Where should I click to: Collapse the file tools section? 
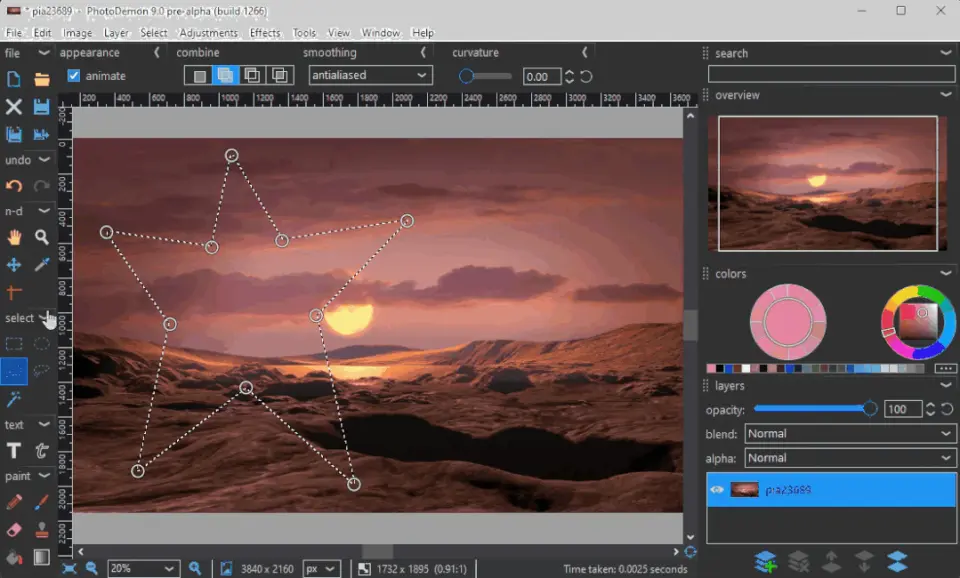[43, 53]
